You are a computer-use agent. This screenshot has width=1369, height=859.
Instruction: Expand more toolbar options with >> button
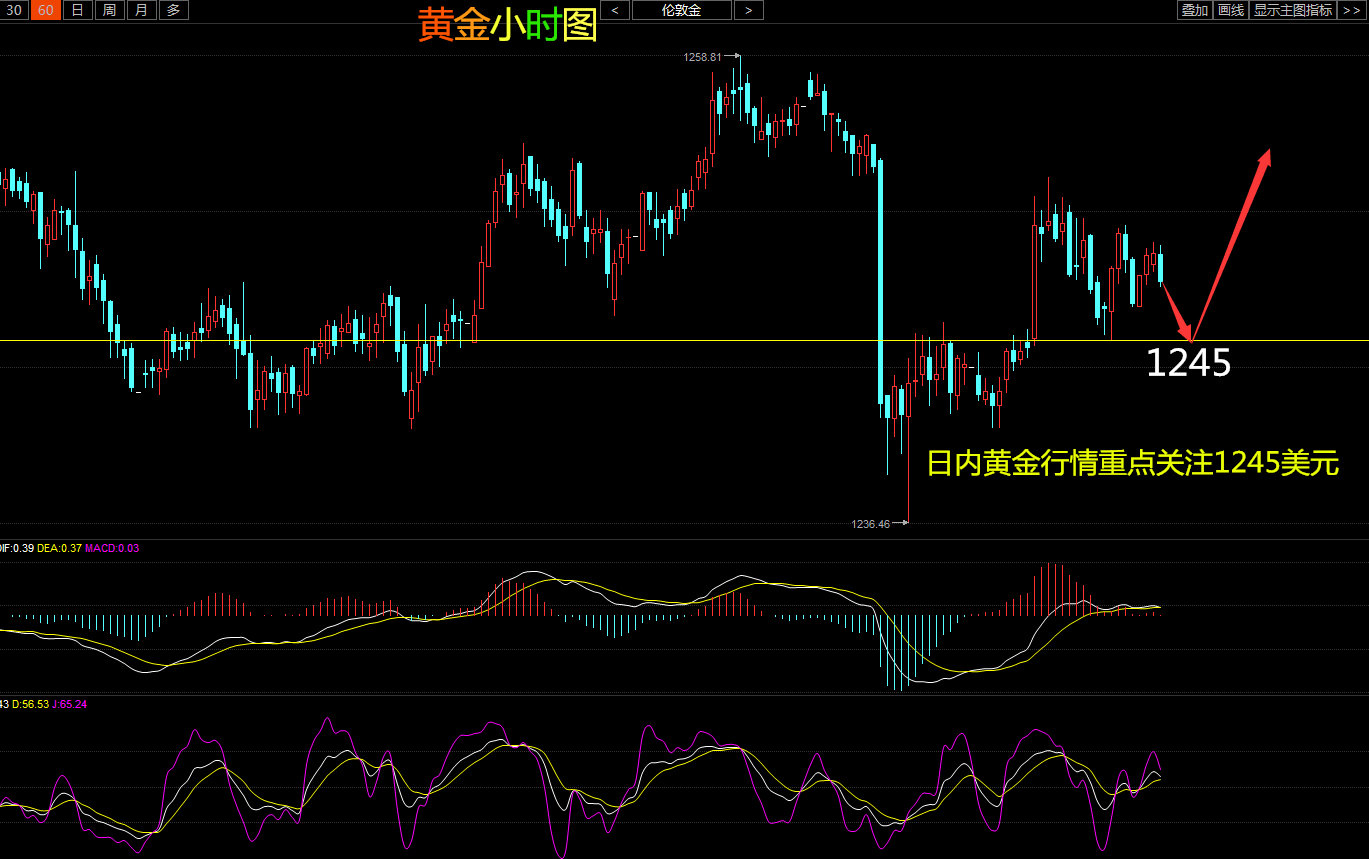point(1352,10)
